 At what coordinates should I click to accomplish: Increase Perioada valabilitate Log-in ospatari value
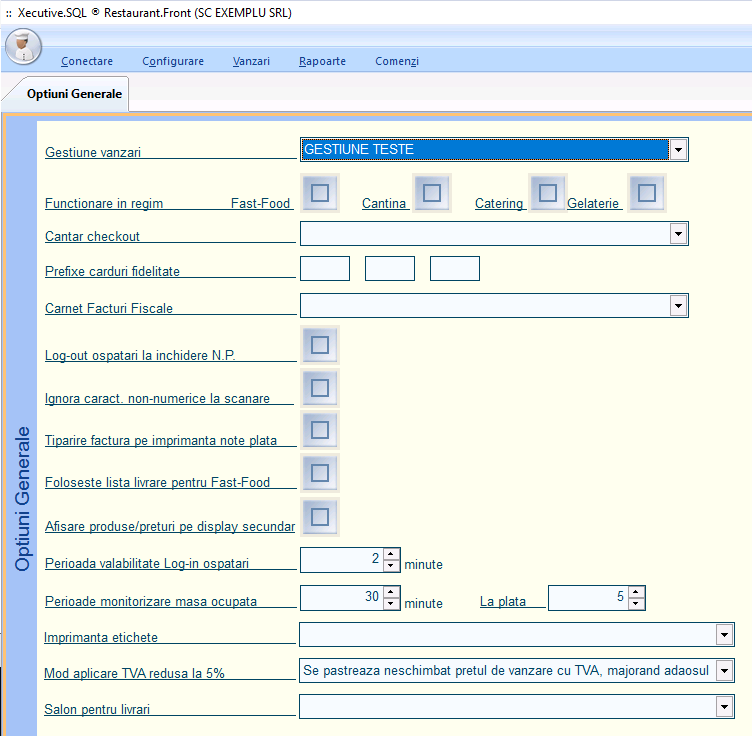391,554
